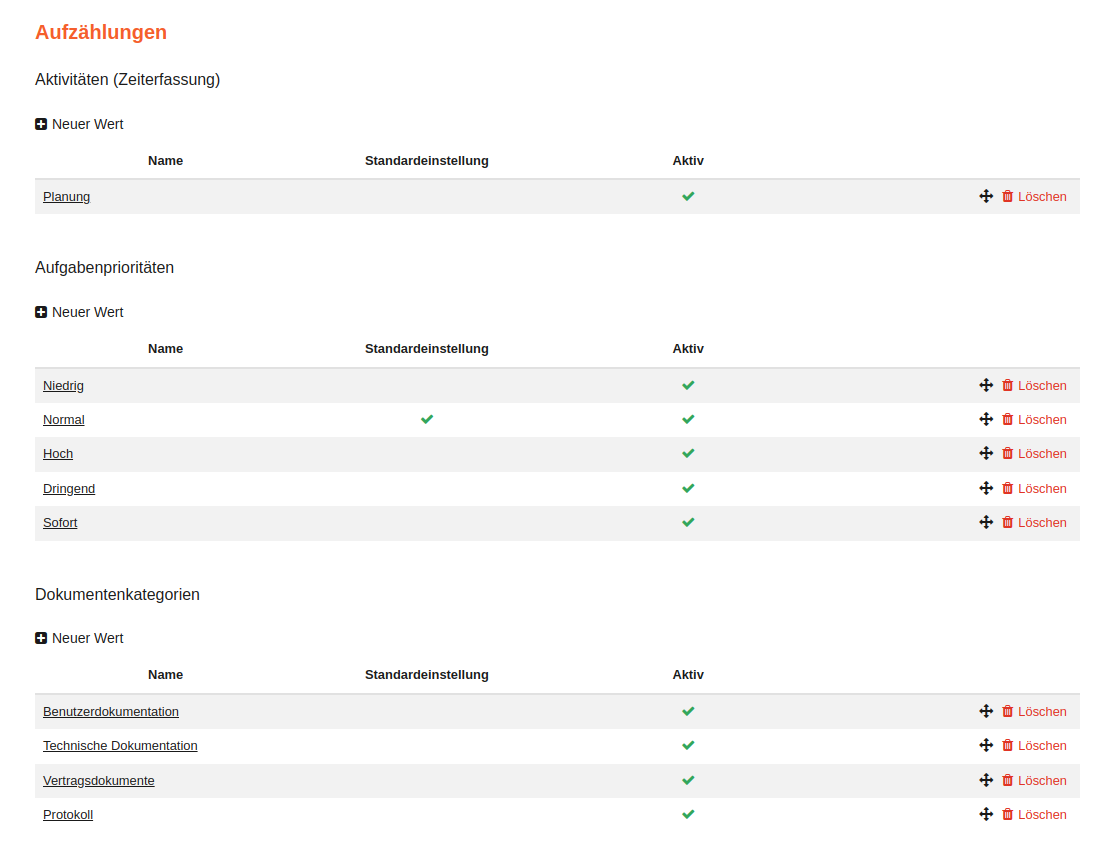Click the plus icon under Dokumentenkategorien
The height and width of the screenshot is (863, 1115).
tap(41, 638)
